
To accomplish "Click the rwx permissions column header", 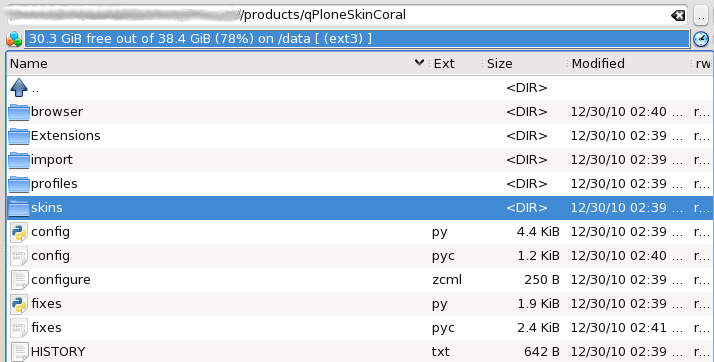I will [703, 63].
